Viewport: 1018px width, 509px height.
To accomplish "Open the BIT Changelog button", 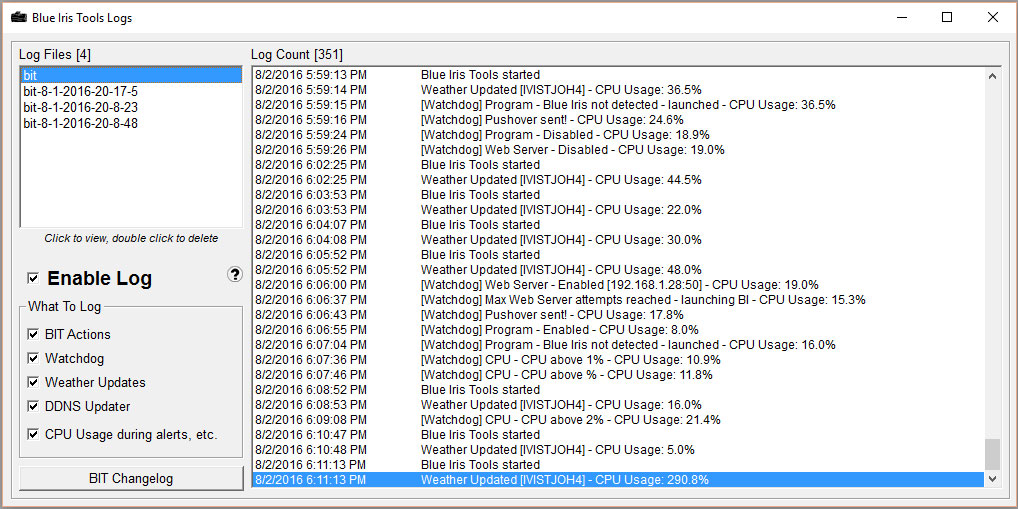I will pyautogui.click(x=130, y=478).
